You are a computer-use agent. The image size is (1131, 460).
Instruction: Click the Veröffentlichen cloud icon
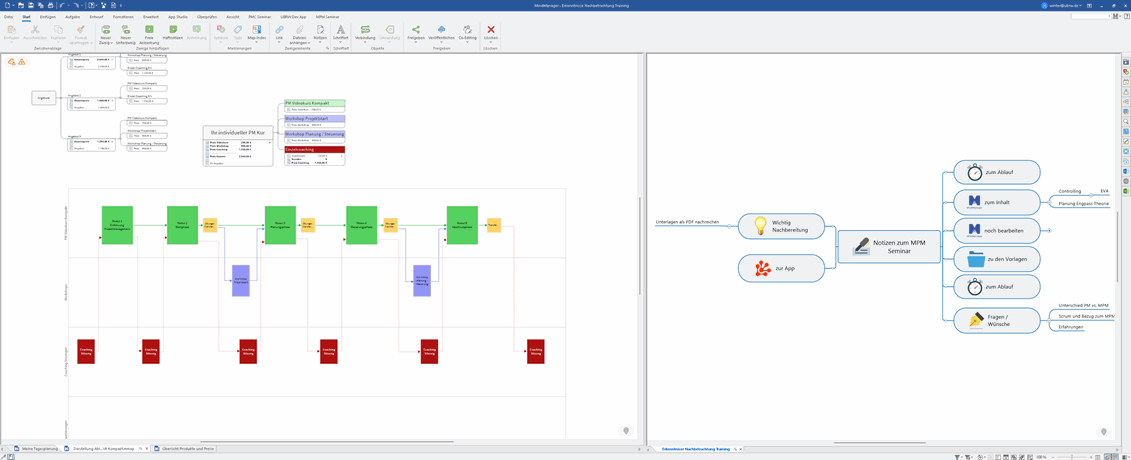pyautogui.click(x=441, y=33)
